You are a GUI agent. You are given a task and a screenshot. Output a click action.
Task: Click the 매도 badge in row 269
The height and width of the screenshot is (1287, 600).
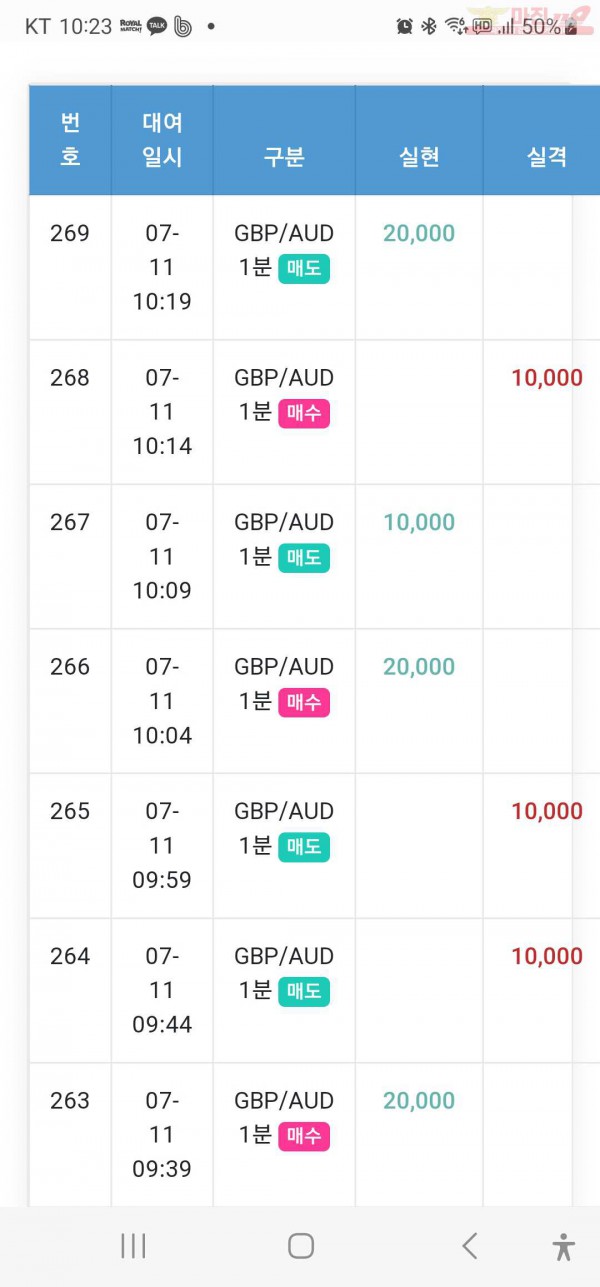click(x=304, y=269)
